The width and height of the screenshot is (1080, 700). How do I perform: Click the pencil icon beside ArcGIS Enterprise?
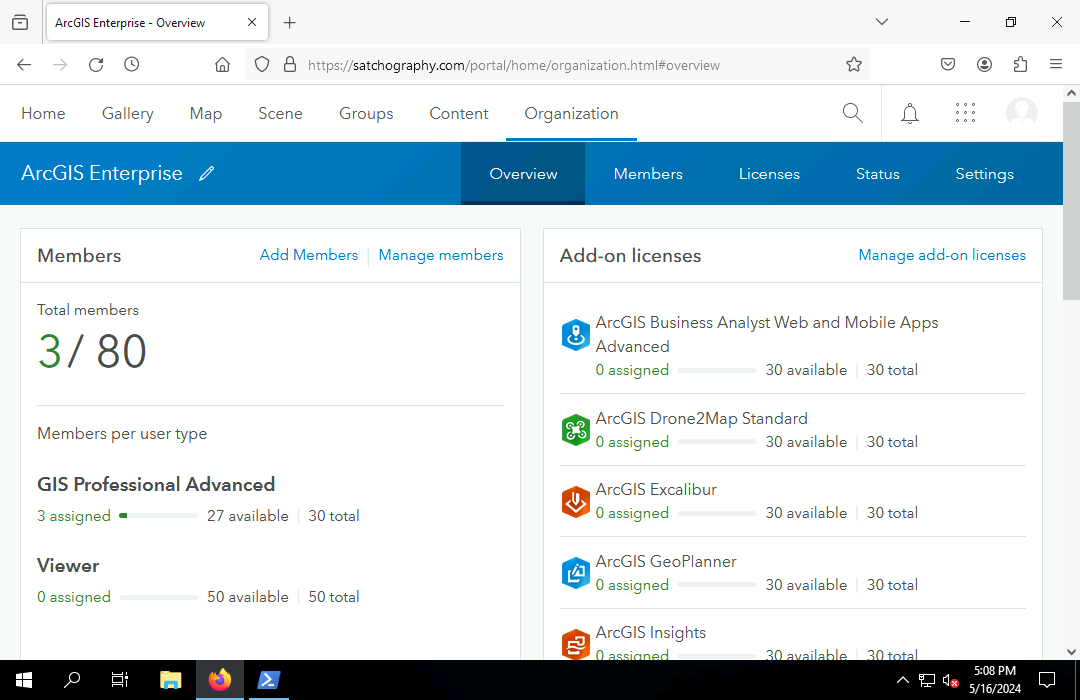[207, 174]
